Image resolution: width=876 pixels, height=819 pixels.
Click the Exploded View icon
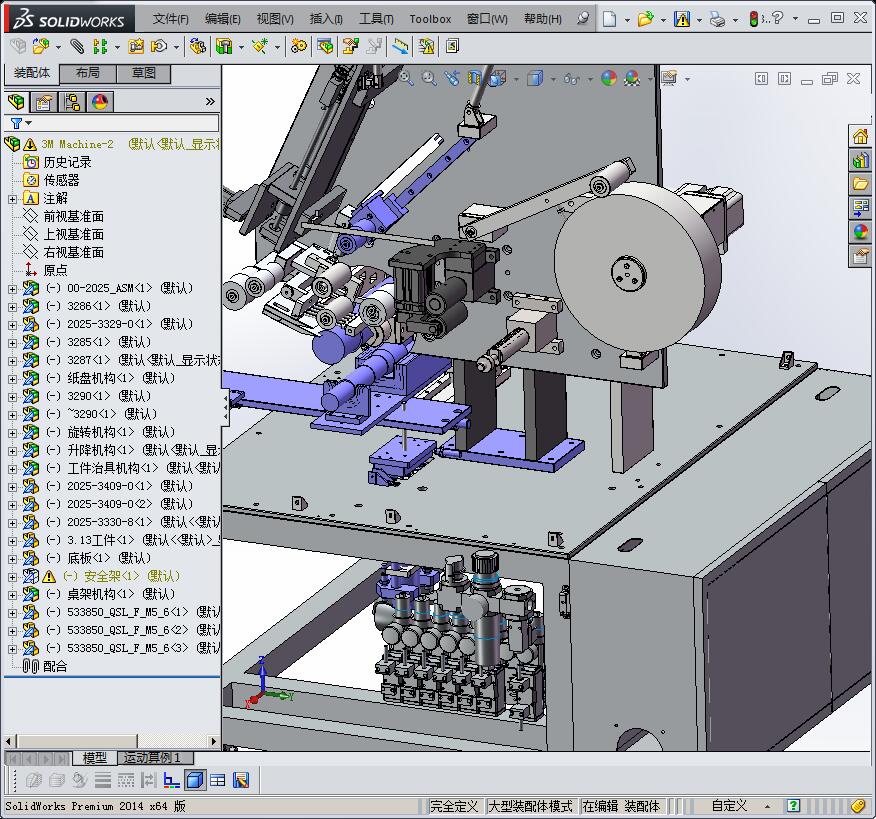tap(350, 46)
